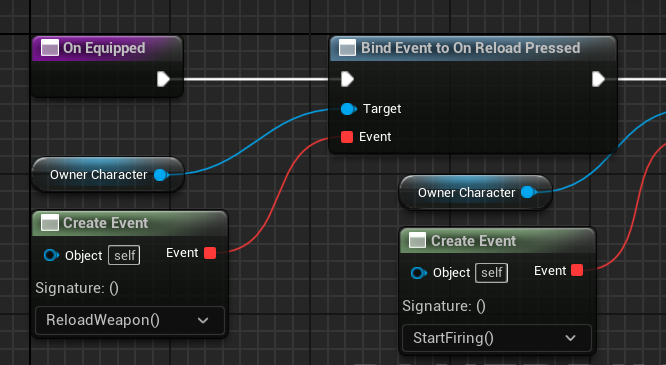Select the left Owner Character variable node
The height and width of the screenshot is (365, 666).
(x=108, y=175)
